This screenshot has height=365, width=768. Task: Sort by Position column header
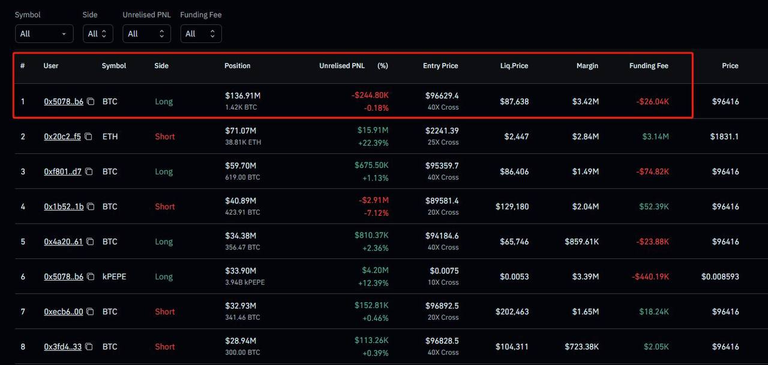point(237,66)
